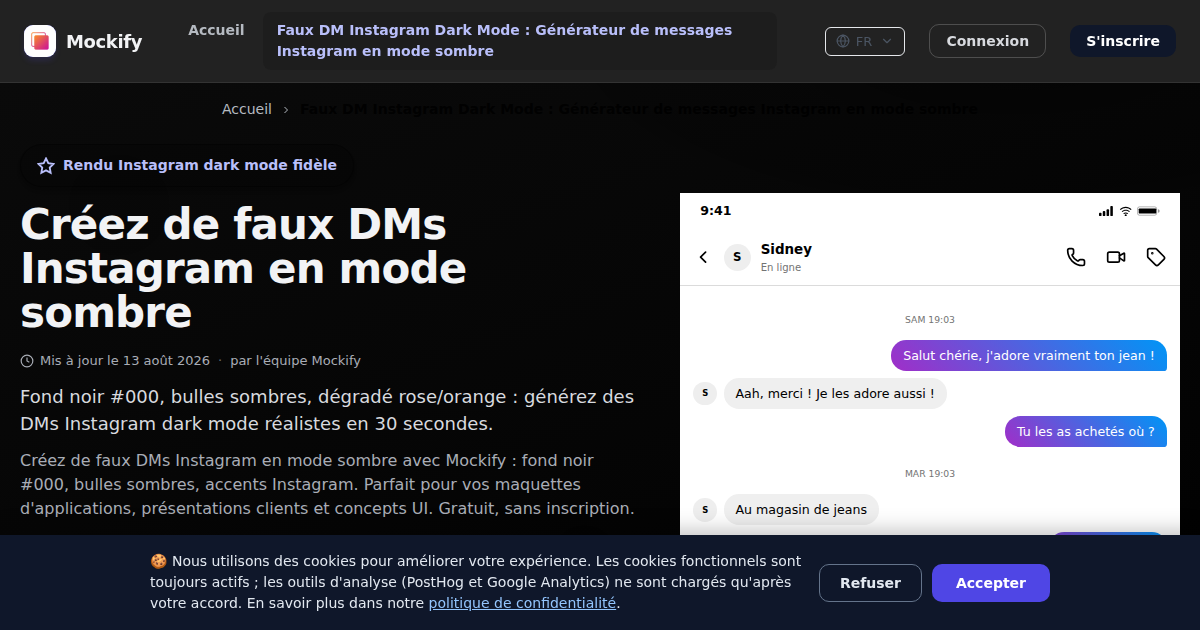Click the 'Tu les as achetés où ?' bubble
Viewport: 1200px width, 630px height.
coord(1086,432)
